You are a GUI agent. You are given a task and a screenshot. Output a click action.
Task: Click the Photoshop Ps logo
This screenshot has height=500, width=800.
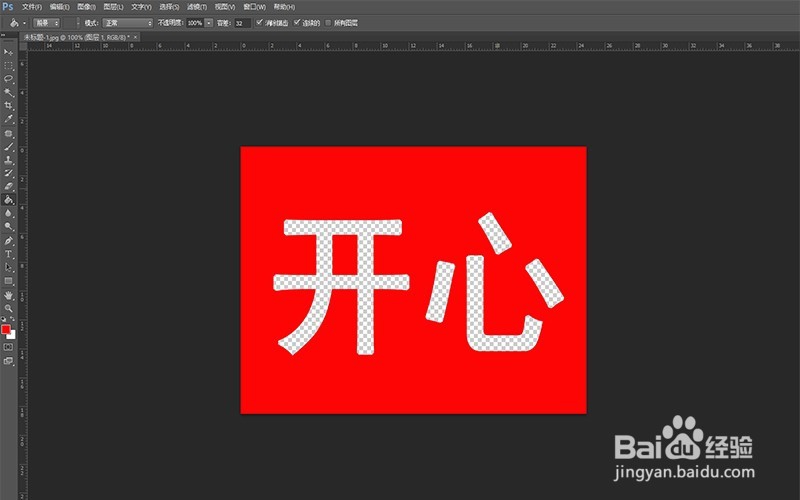click(8, 7)
